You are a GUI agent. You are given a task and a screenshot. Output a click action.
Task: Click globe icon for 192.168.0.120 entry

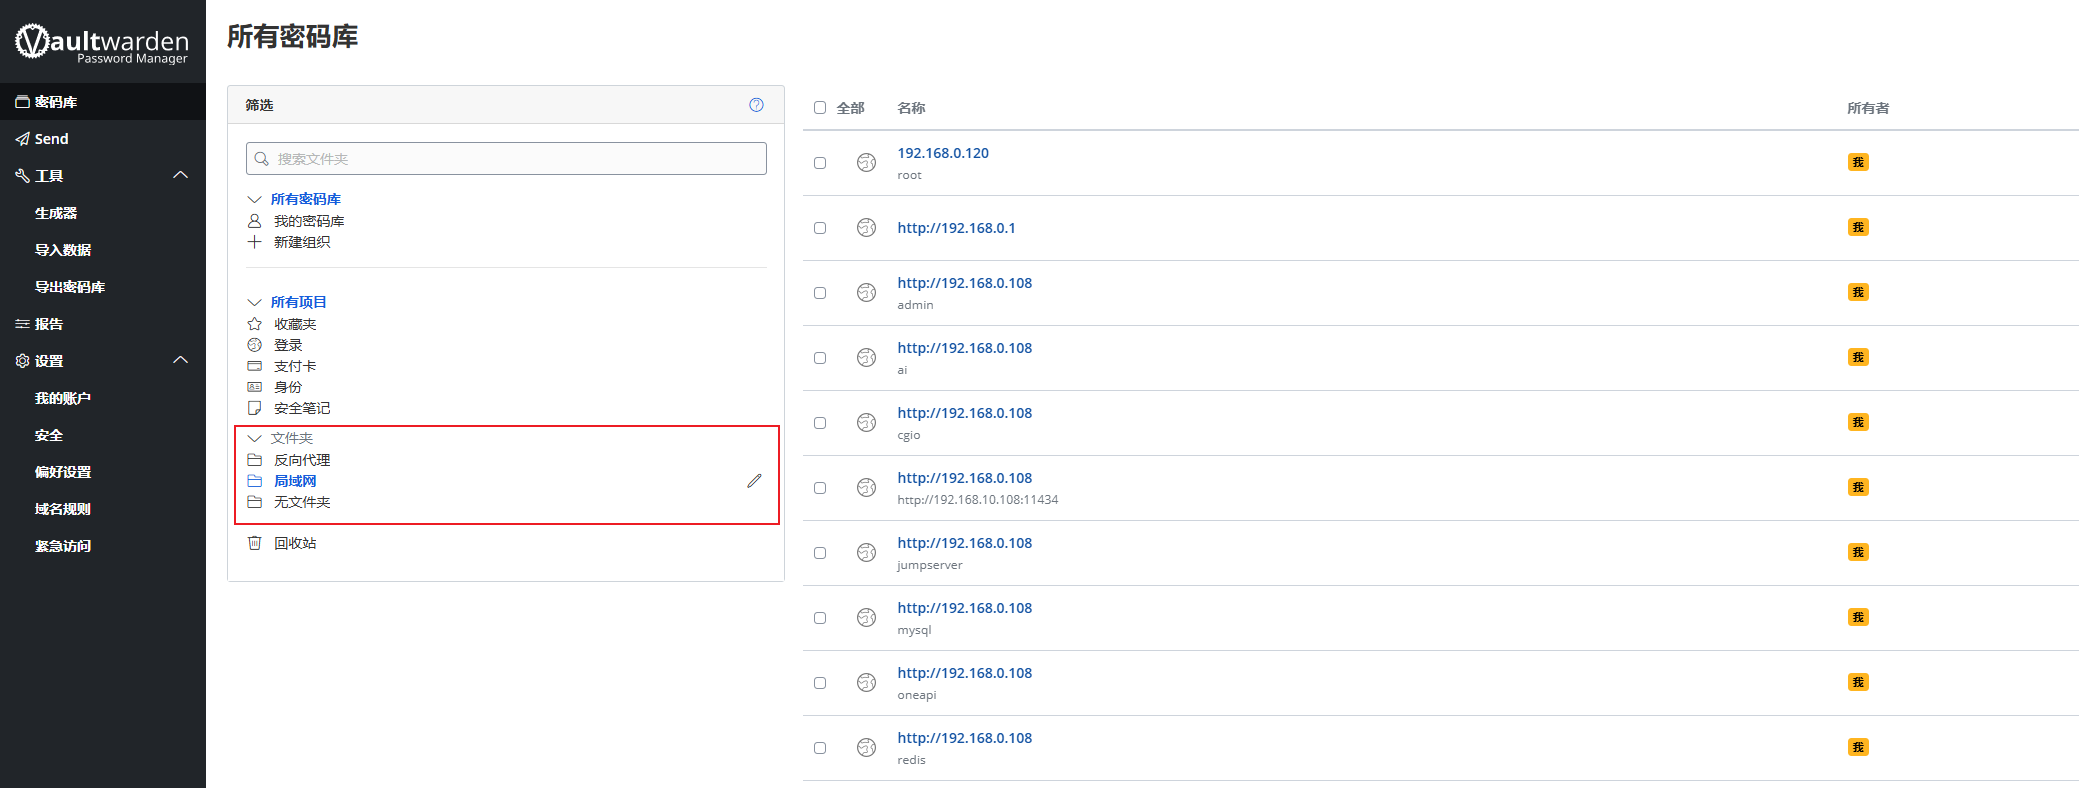(x=866, y=163)
